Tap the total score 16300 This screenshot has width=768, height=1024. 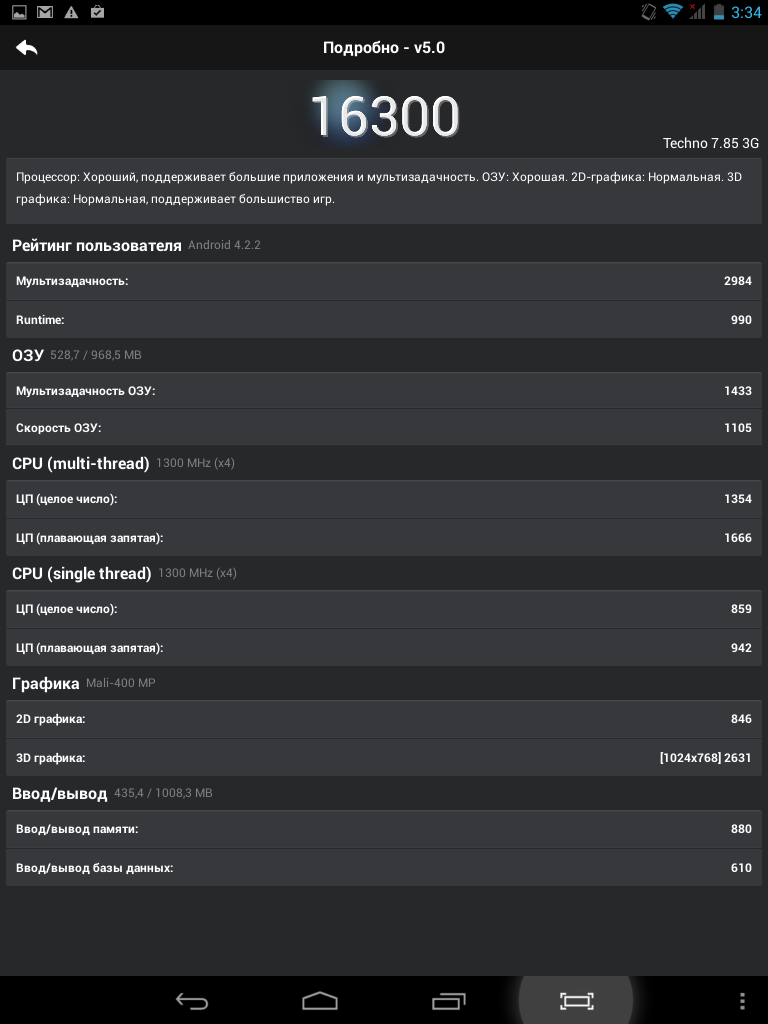pyautogui.click(x=385, y=116)
